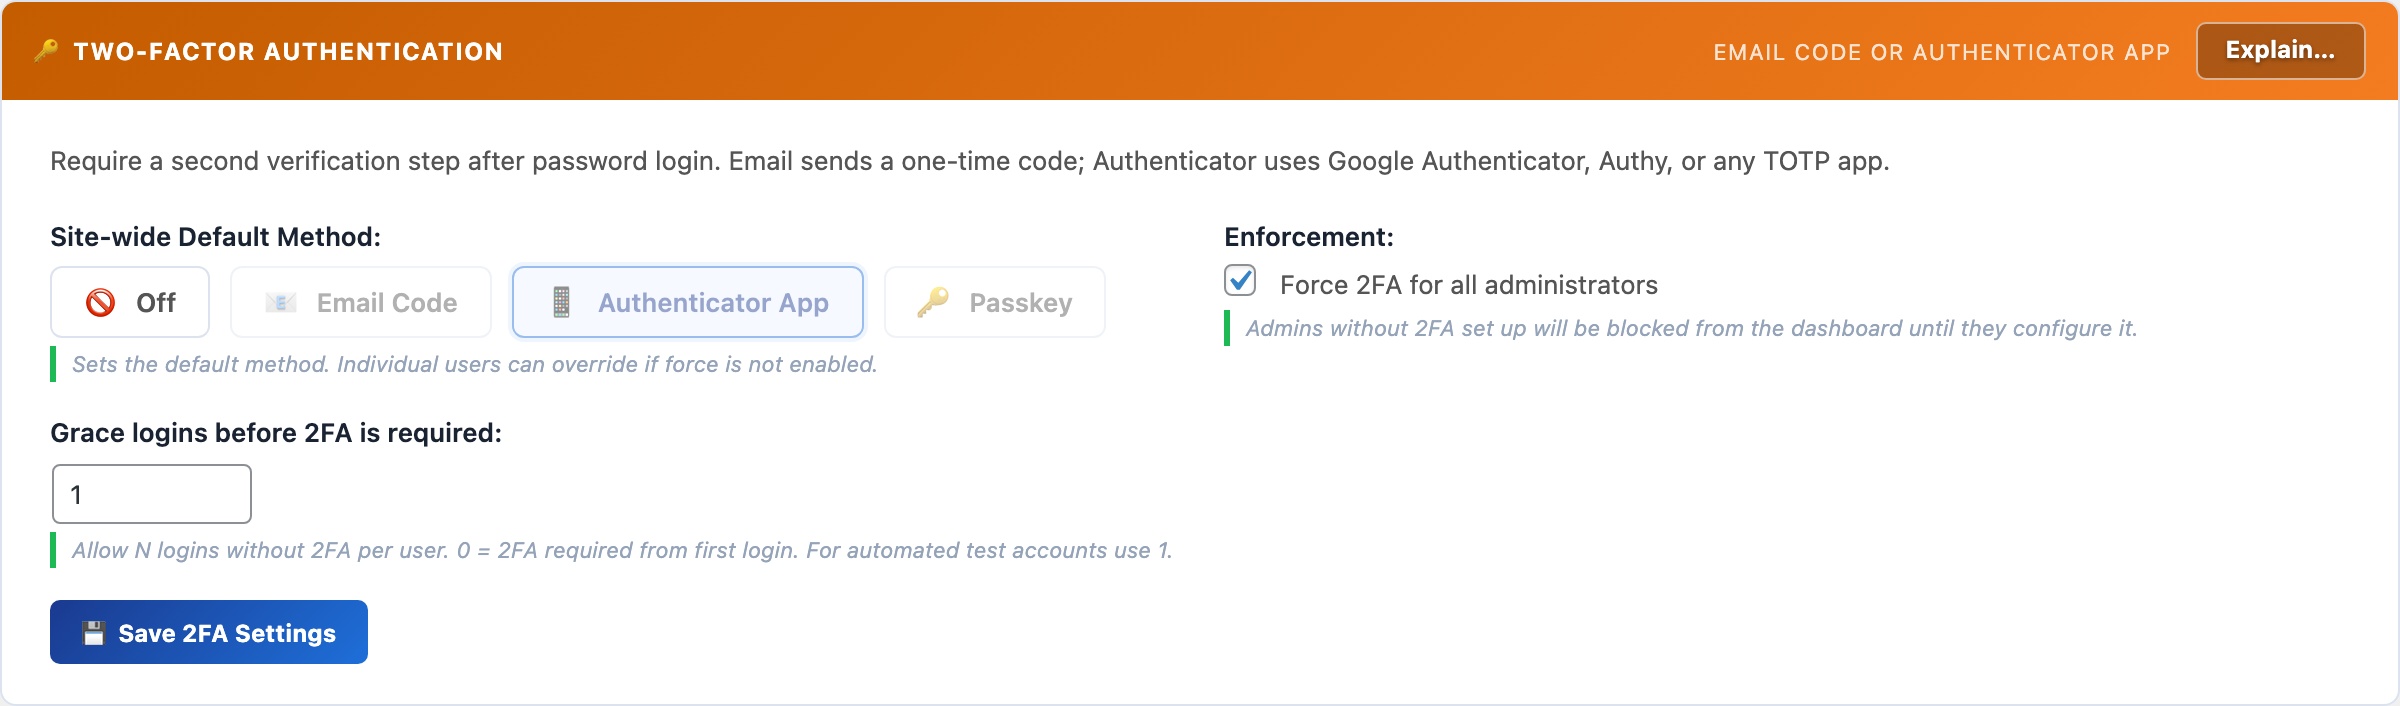Click the envelope icon on the Email Code button

pyautogui.click(x=281, y=301)
